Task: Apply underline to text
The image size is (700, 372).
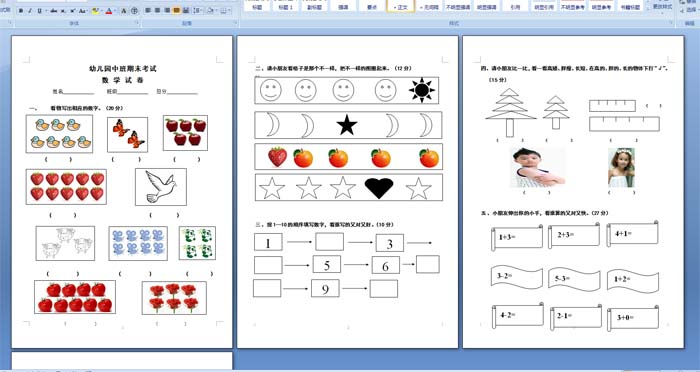Action: (x=39, y=11)
